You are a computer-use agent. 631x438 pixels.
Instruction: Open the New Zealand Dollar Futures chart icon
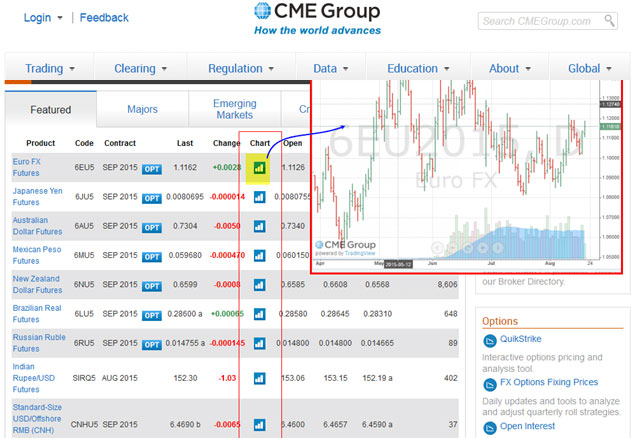click(x=259, y=285)
